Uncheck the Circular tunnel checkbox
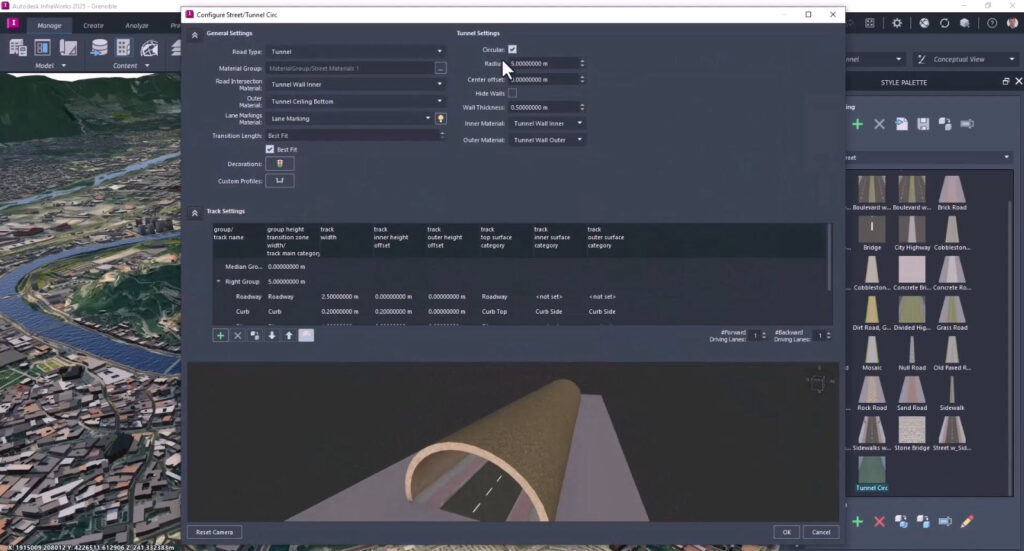The width and height of the screenshot is (1024, 551). click(512, 49)
